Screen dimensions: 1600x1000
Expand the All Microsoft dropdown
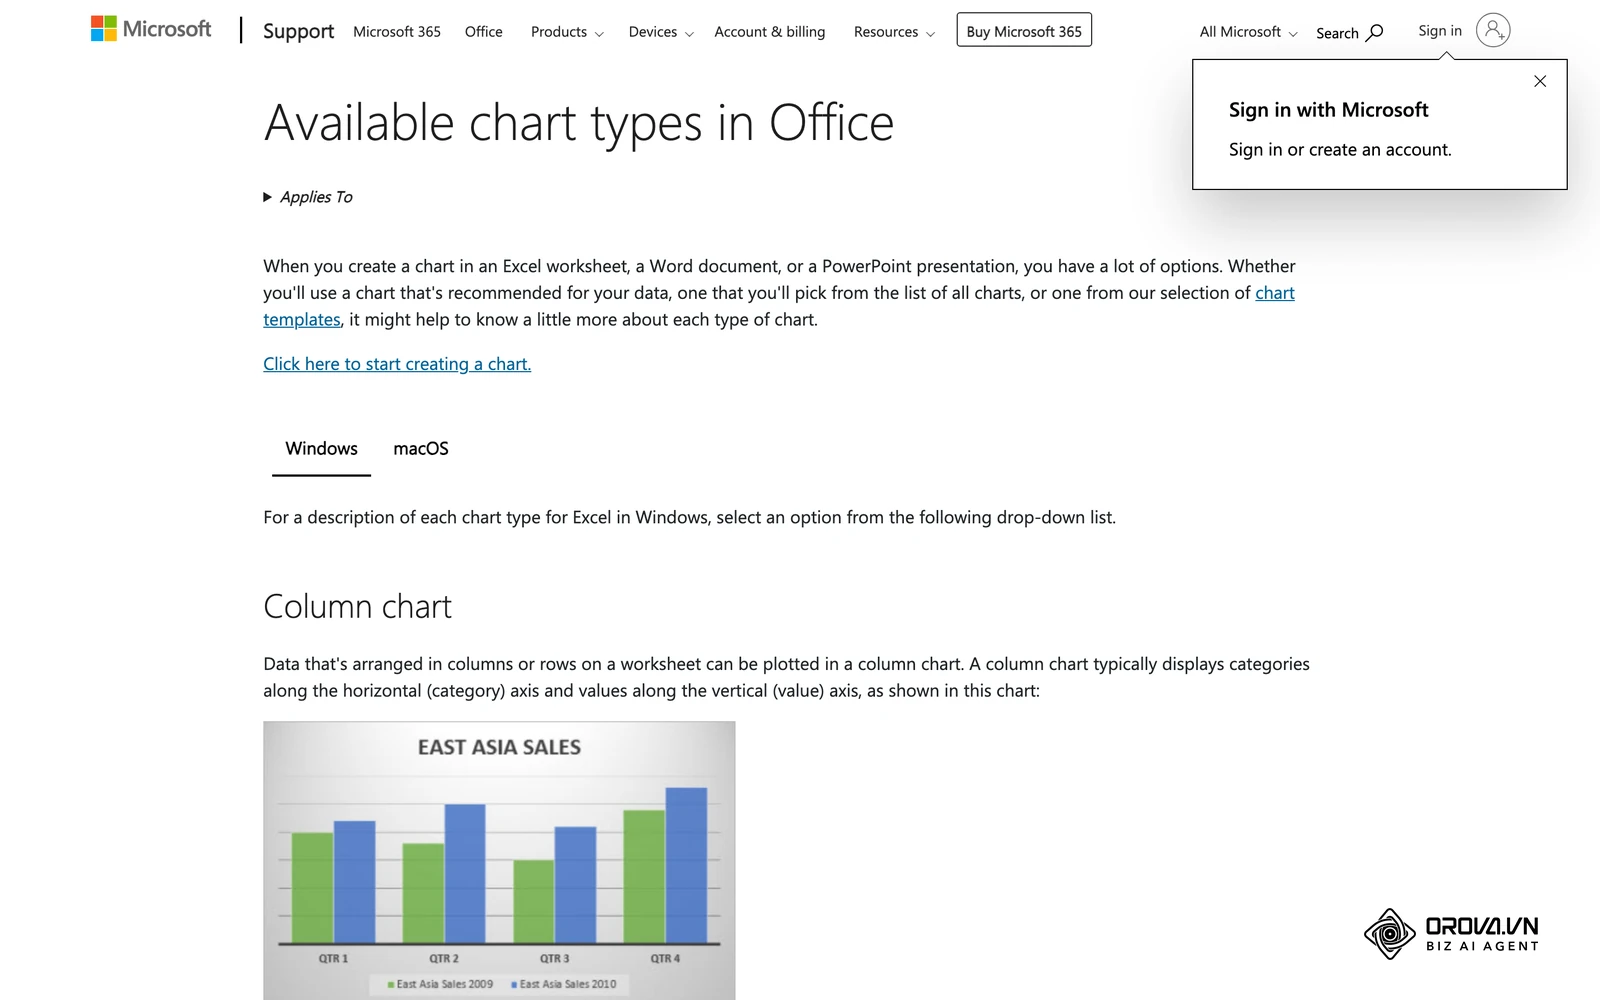pyautogui.click(x=1248, y=32)
